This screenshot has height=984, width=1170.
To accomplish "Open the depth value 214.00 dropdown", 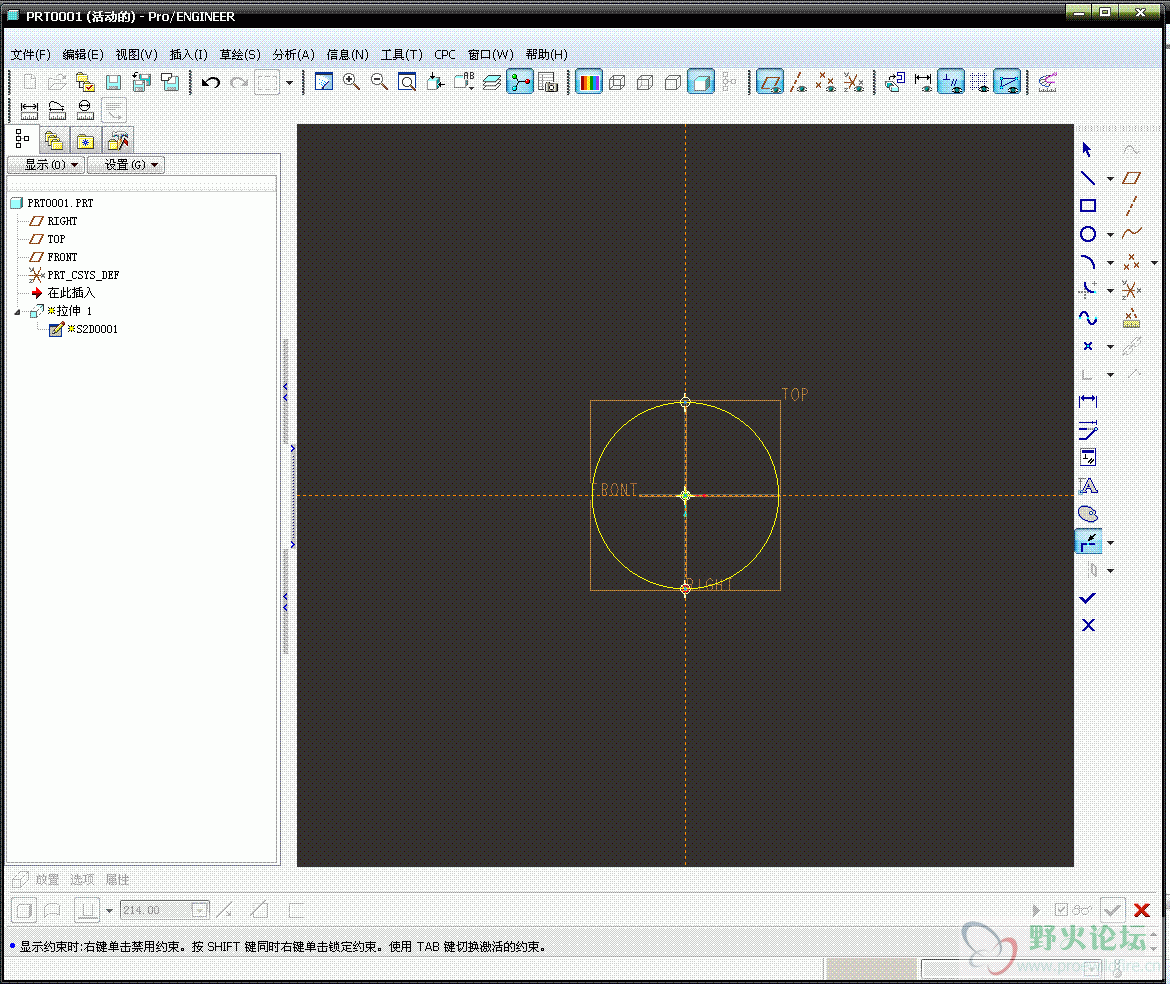I will point(199,910).
